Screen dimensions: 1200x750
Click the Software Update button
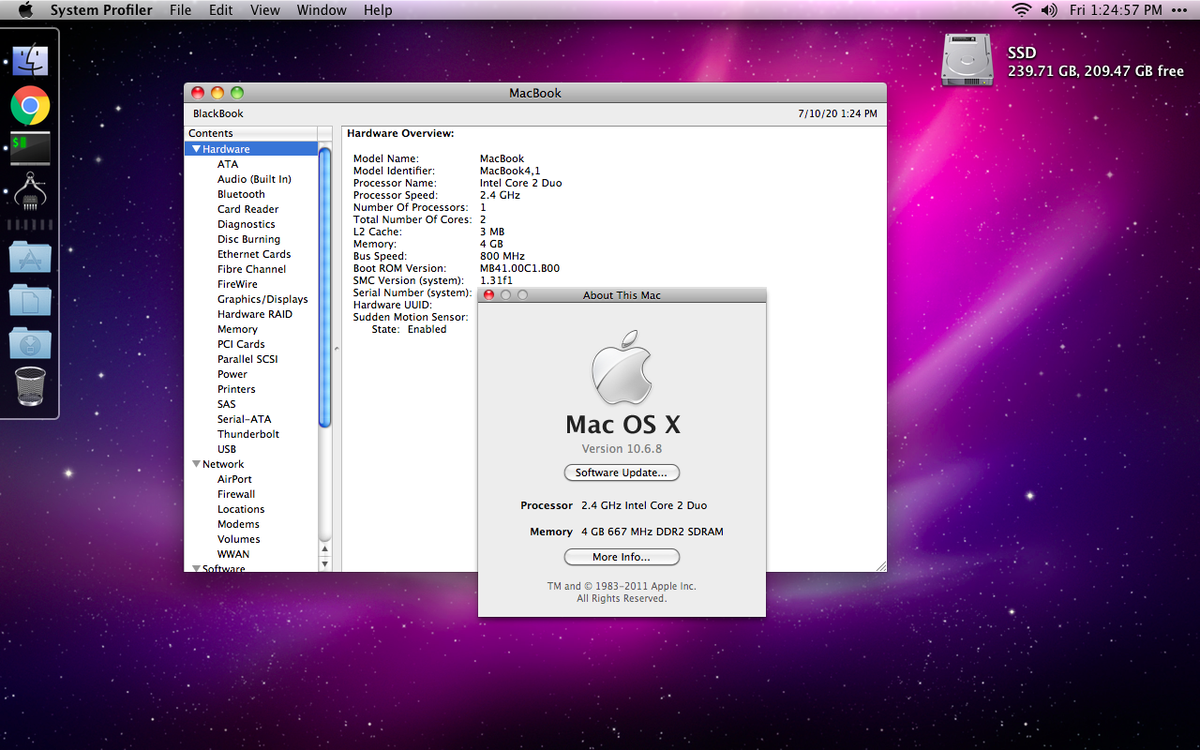(x=622, y=472)
